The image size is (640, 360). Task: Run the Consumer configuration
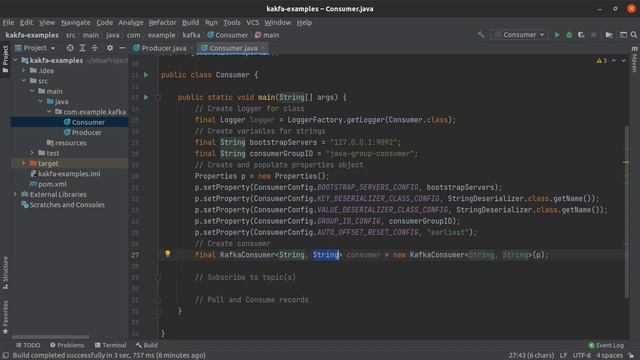pyautogui.click(x=557, y=35)
